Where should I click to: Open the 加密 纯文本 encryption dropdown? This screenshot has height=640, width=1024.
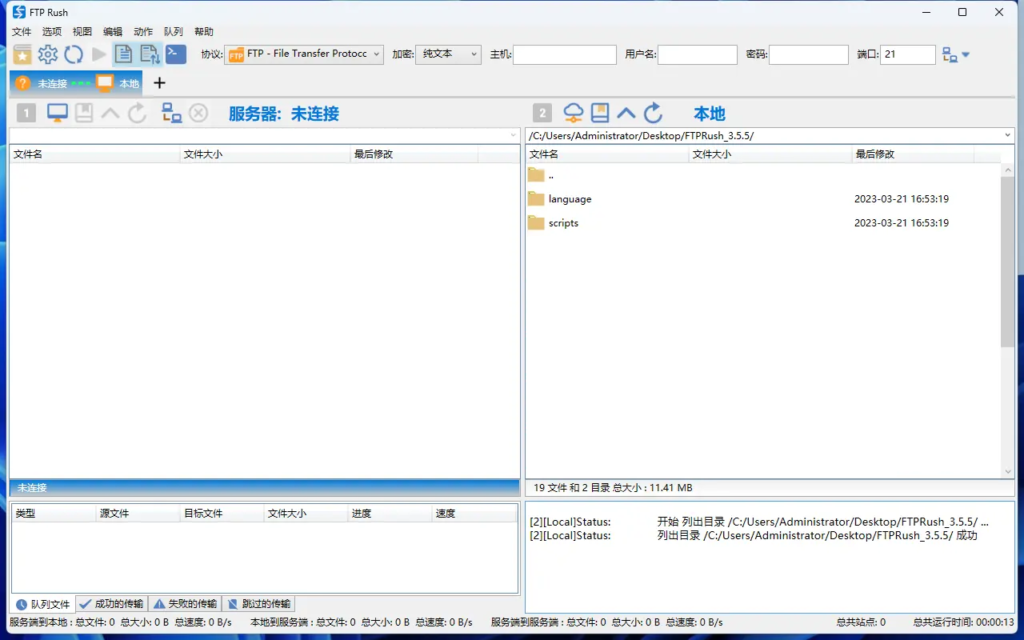point(448,54)
